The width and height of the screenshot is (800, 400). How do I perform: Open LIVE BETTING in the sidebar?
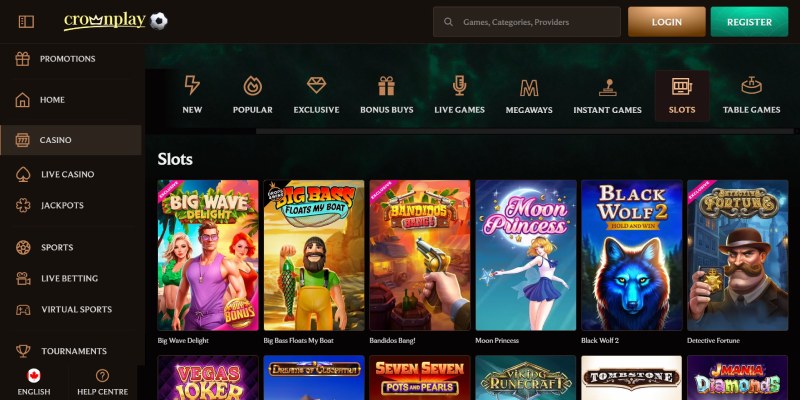point(69,279)
